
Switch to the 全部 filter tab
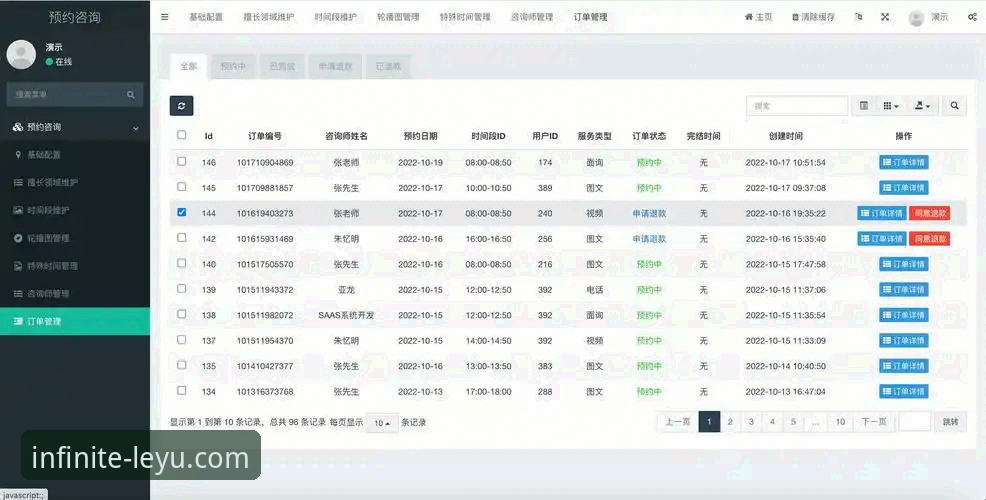pyautogui.click(x=189, y=66)
